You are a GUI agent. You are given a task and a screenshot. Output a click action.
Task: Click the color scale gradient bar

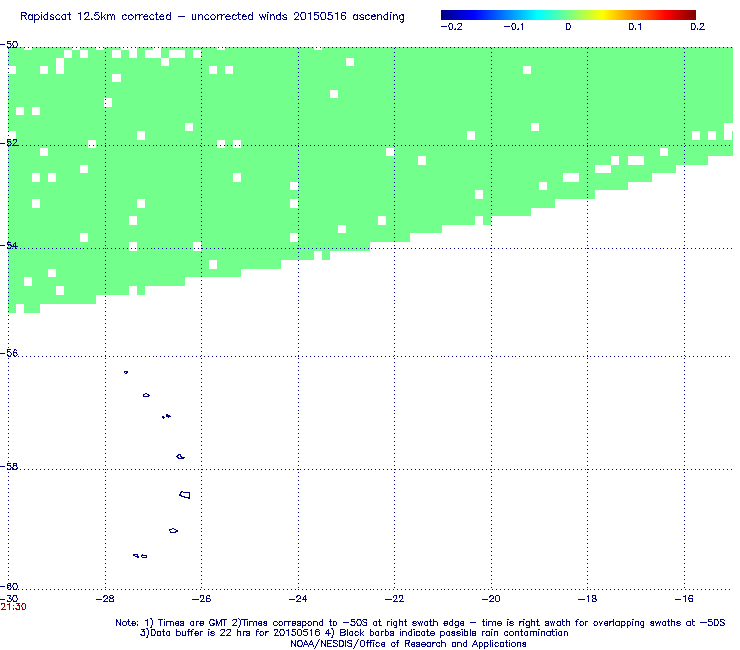pyautogui.click(x=568, y=15)
